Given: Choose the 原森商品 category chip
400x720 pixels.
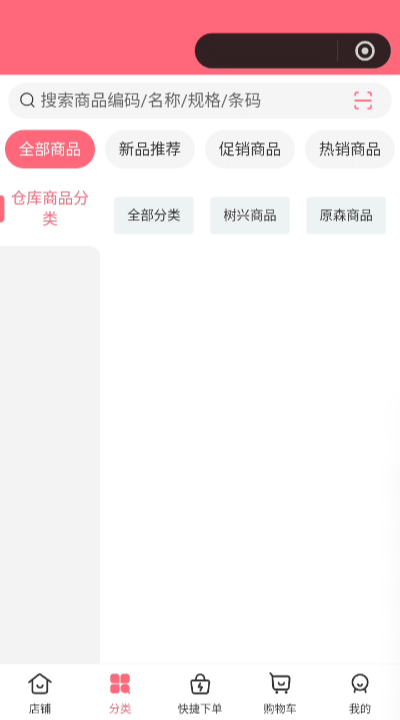Looking at the screenshot, I should [x=346, y=215].
